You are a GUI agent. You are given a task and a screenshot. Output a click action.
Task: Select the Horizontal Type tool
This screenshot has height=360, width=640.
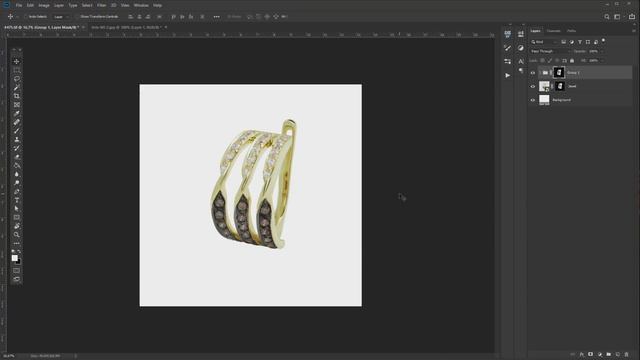pos(16,200)
